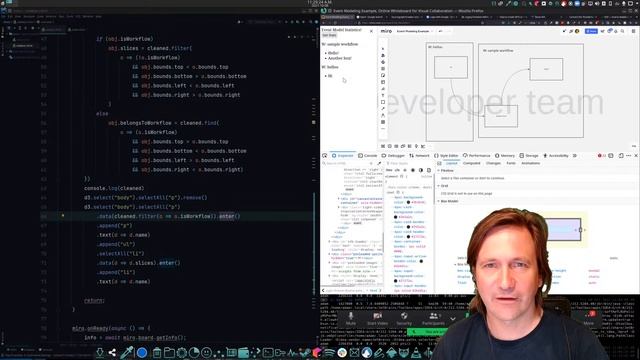Click the first background-color swatch
The image size is (640, 360).
click(408, 202)
